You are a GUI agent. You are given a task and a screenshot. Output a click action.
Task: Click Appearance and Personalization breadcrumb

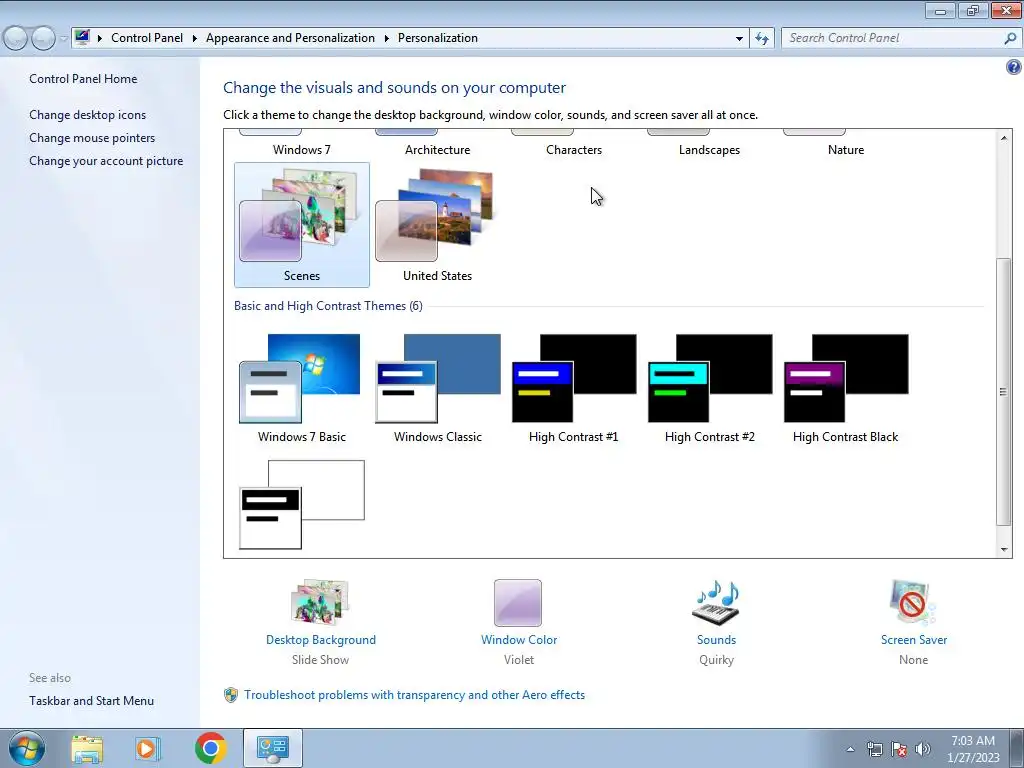[x=290, y=38]
